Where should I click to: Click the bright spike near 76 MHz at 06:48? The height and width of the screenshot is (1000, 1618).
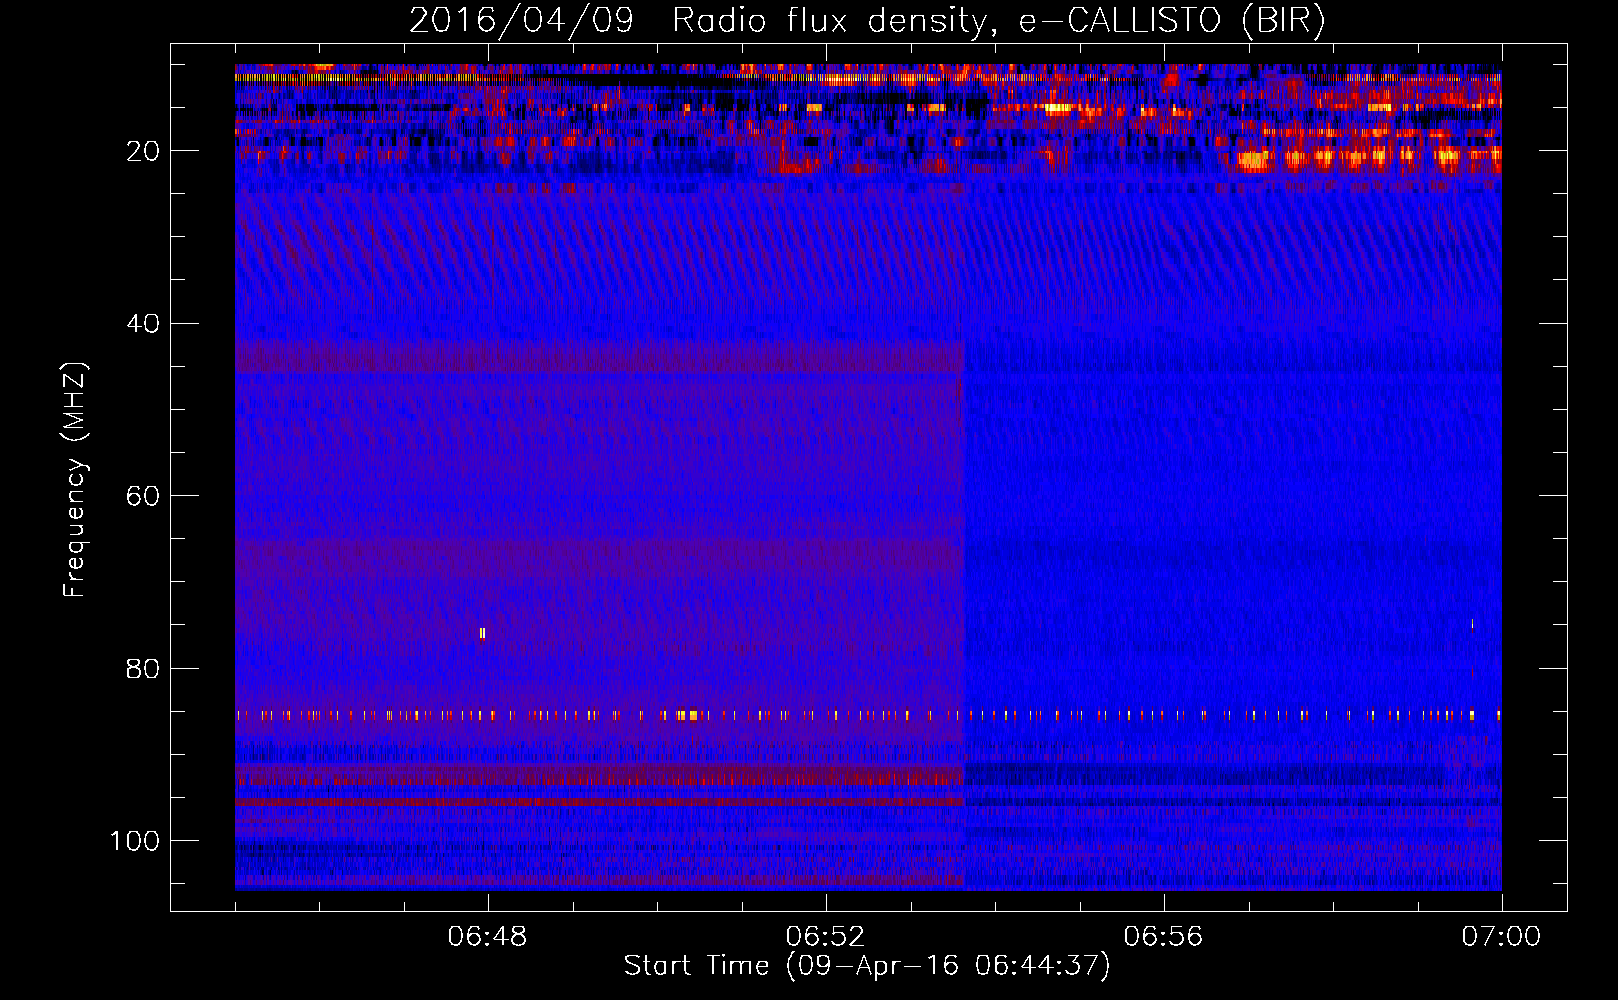pos(483,633)
